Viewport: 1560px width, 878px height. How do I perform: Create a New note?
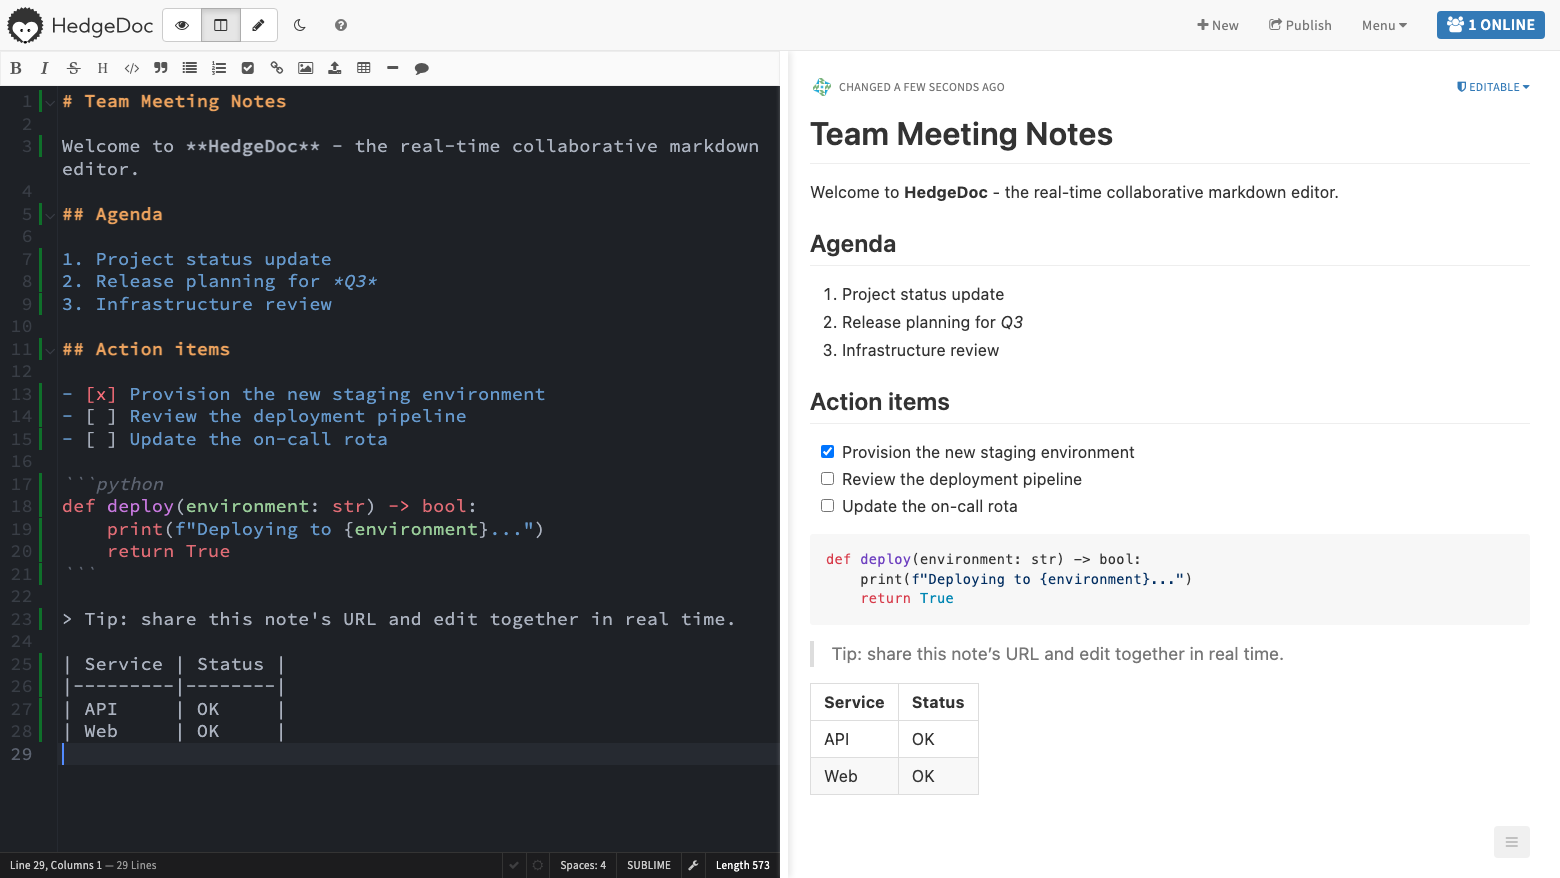point(1218,25)
